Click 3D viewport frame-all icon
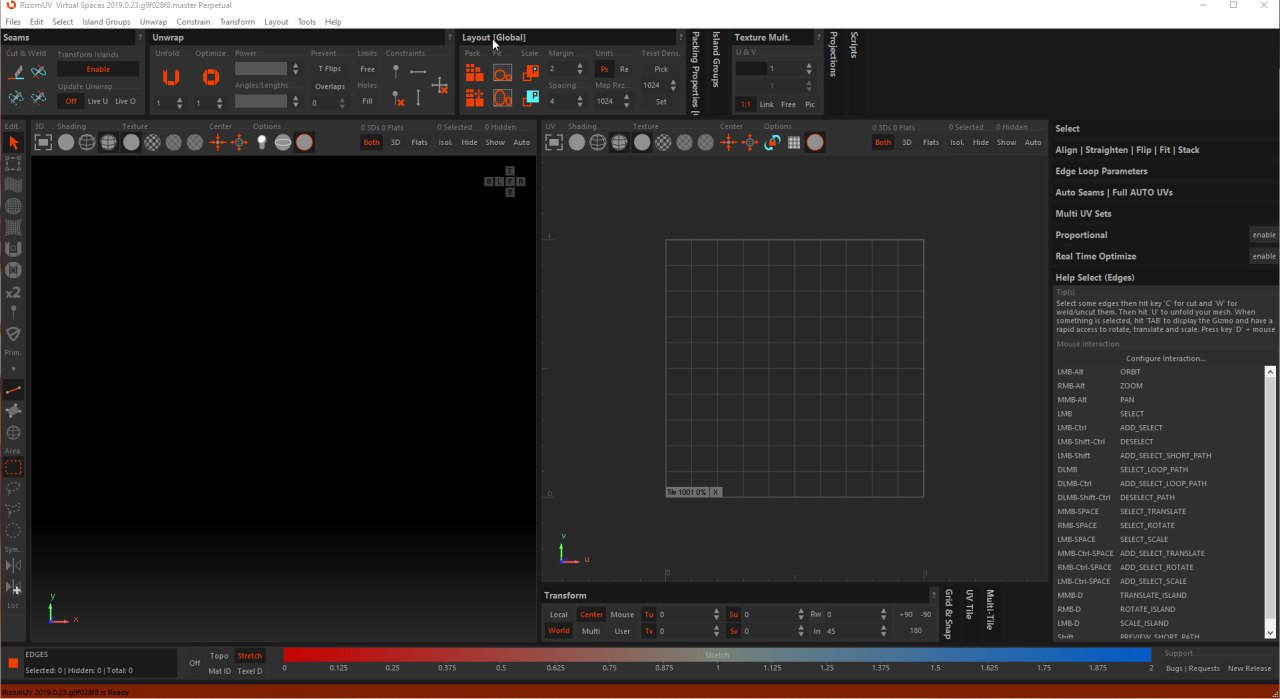This screenshot has height=699, width=1280. (43, 143)
